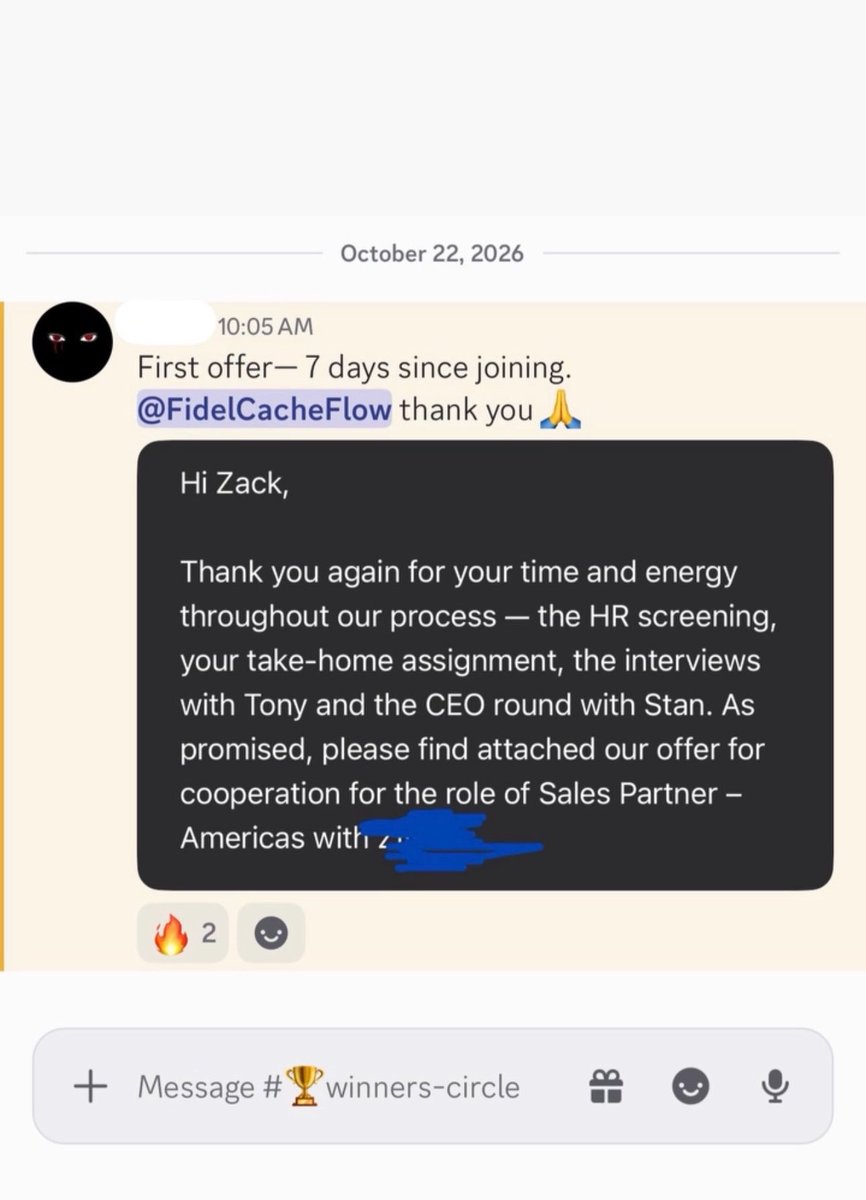The height and width of the screenshot is (1200, 866).
Task: Select the October 22, 2026 date divider
Action: pyautogui.click(x=432, y=253)
